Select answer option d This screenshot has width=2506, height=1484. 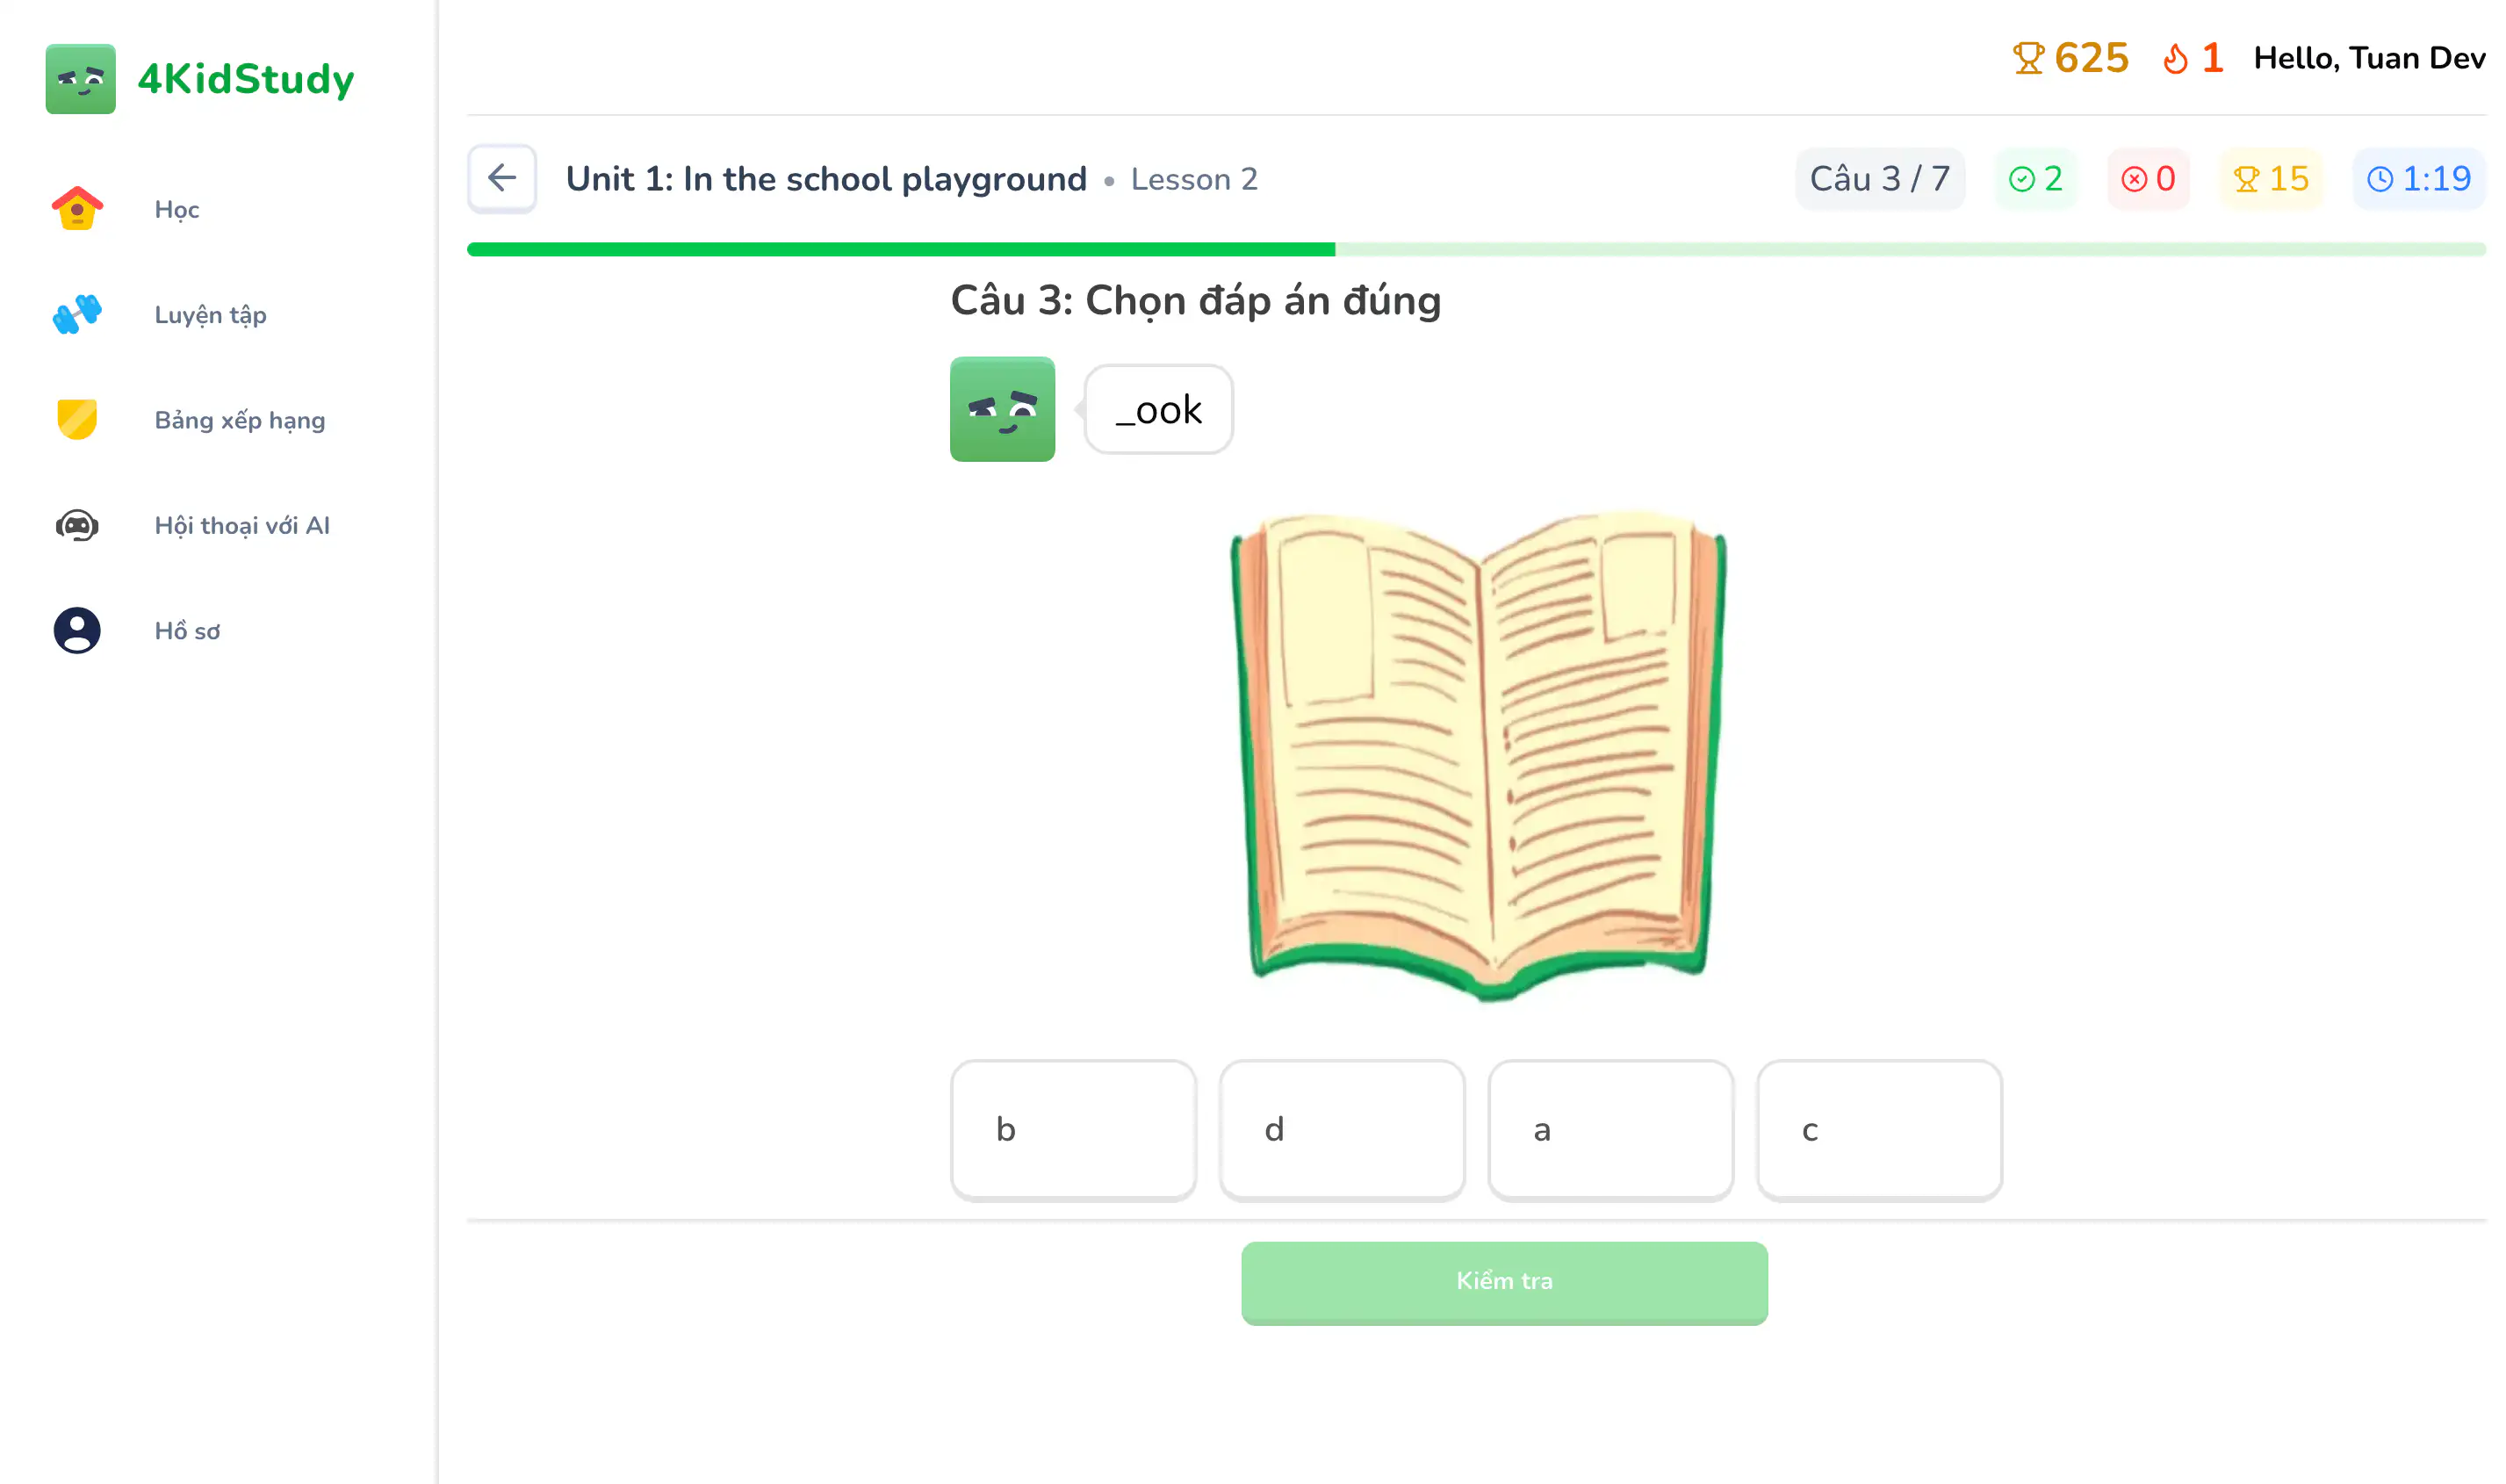point(1342,1129)
